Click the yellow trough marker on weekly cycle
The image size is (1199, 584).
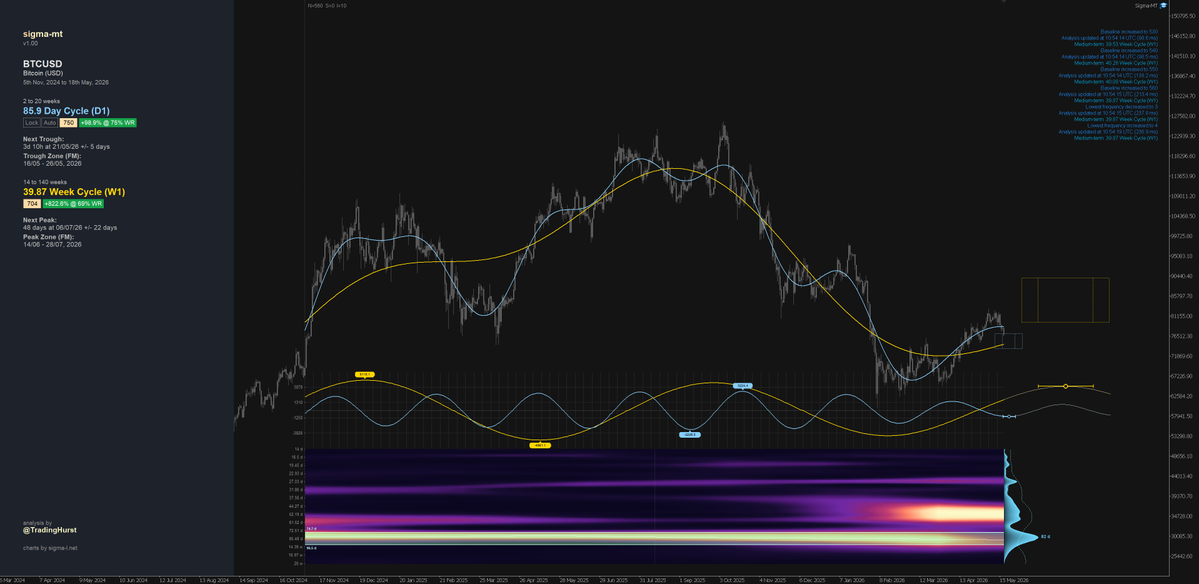pyautogui.click(x=540, y=445)
